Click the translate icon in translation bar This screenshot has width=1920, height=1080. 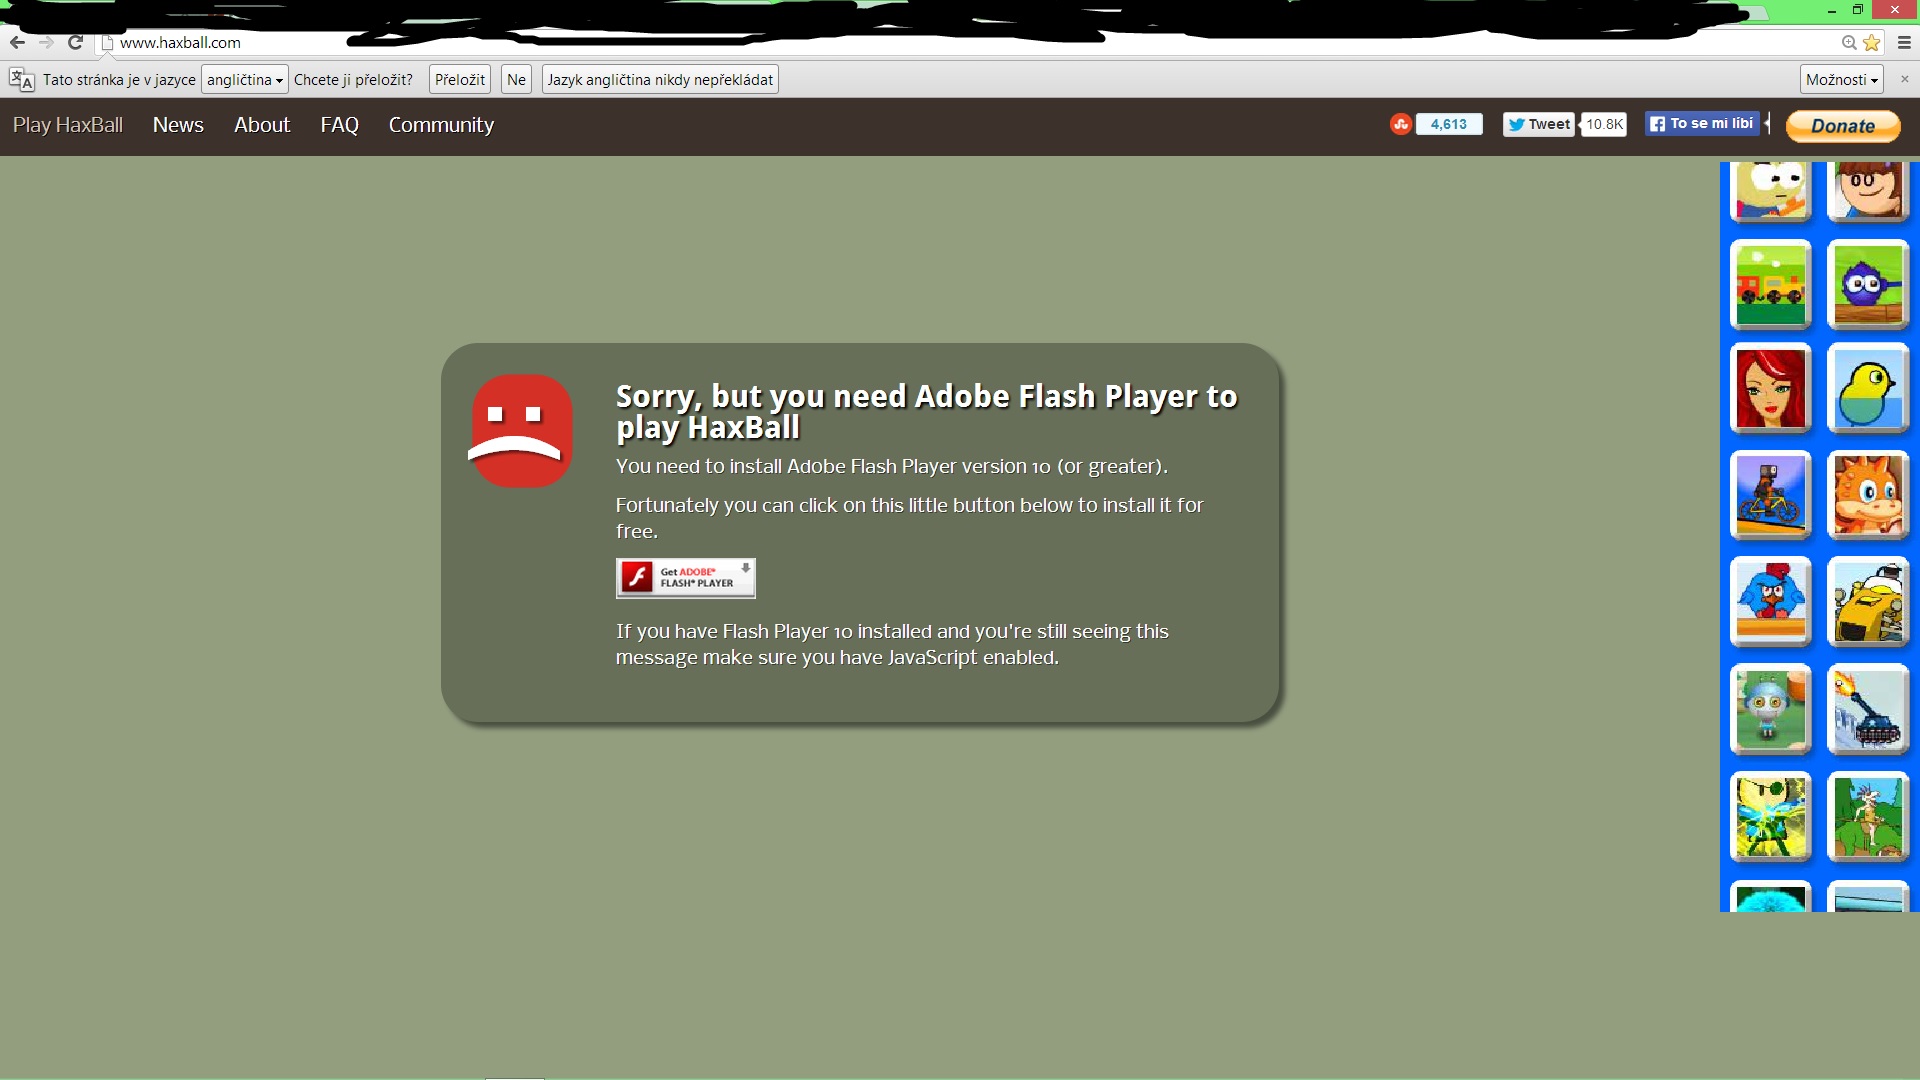[21, 80]
